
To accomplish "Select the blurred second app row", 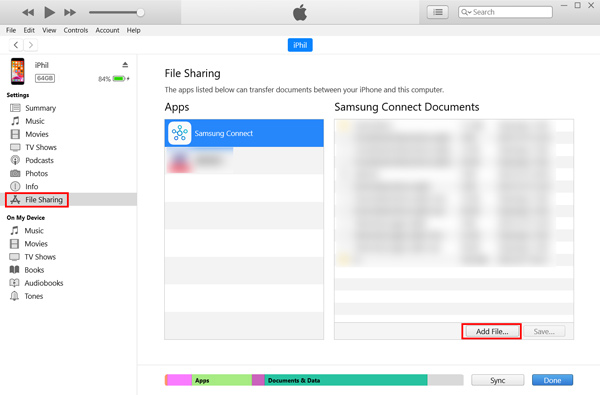I will (x=244, y=160).
